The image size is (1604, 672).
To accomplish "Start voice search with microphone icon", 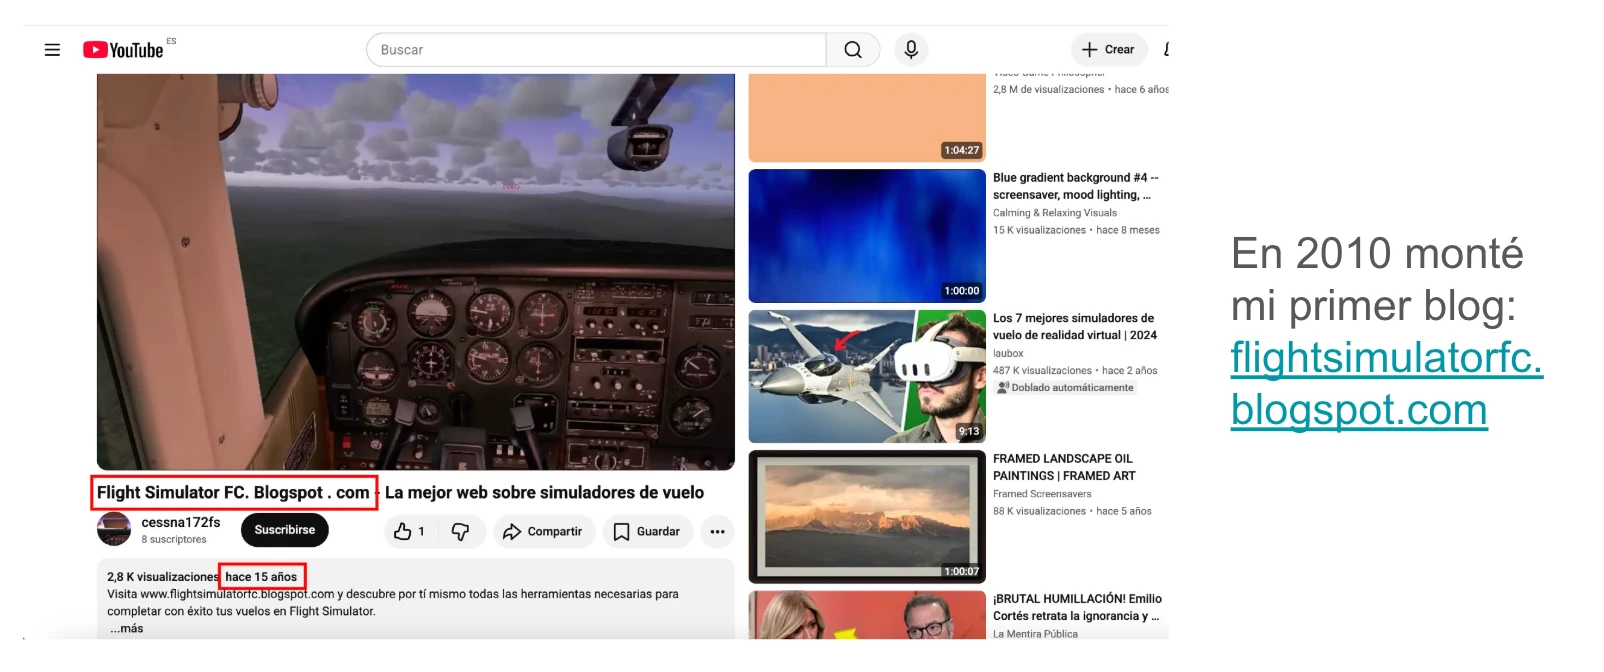I will point(911,50).
